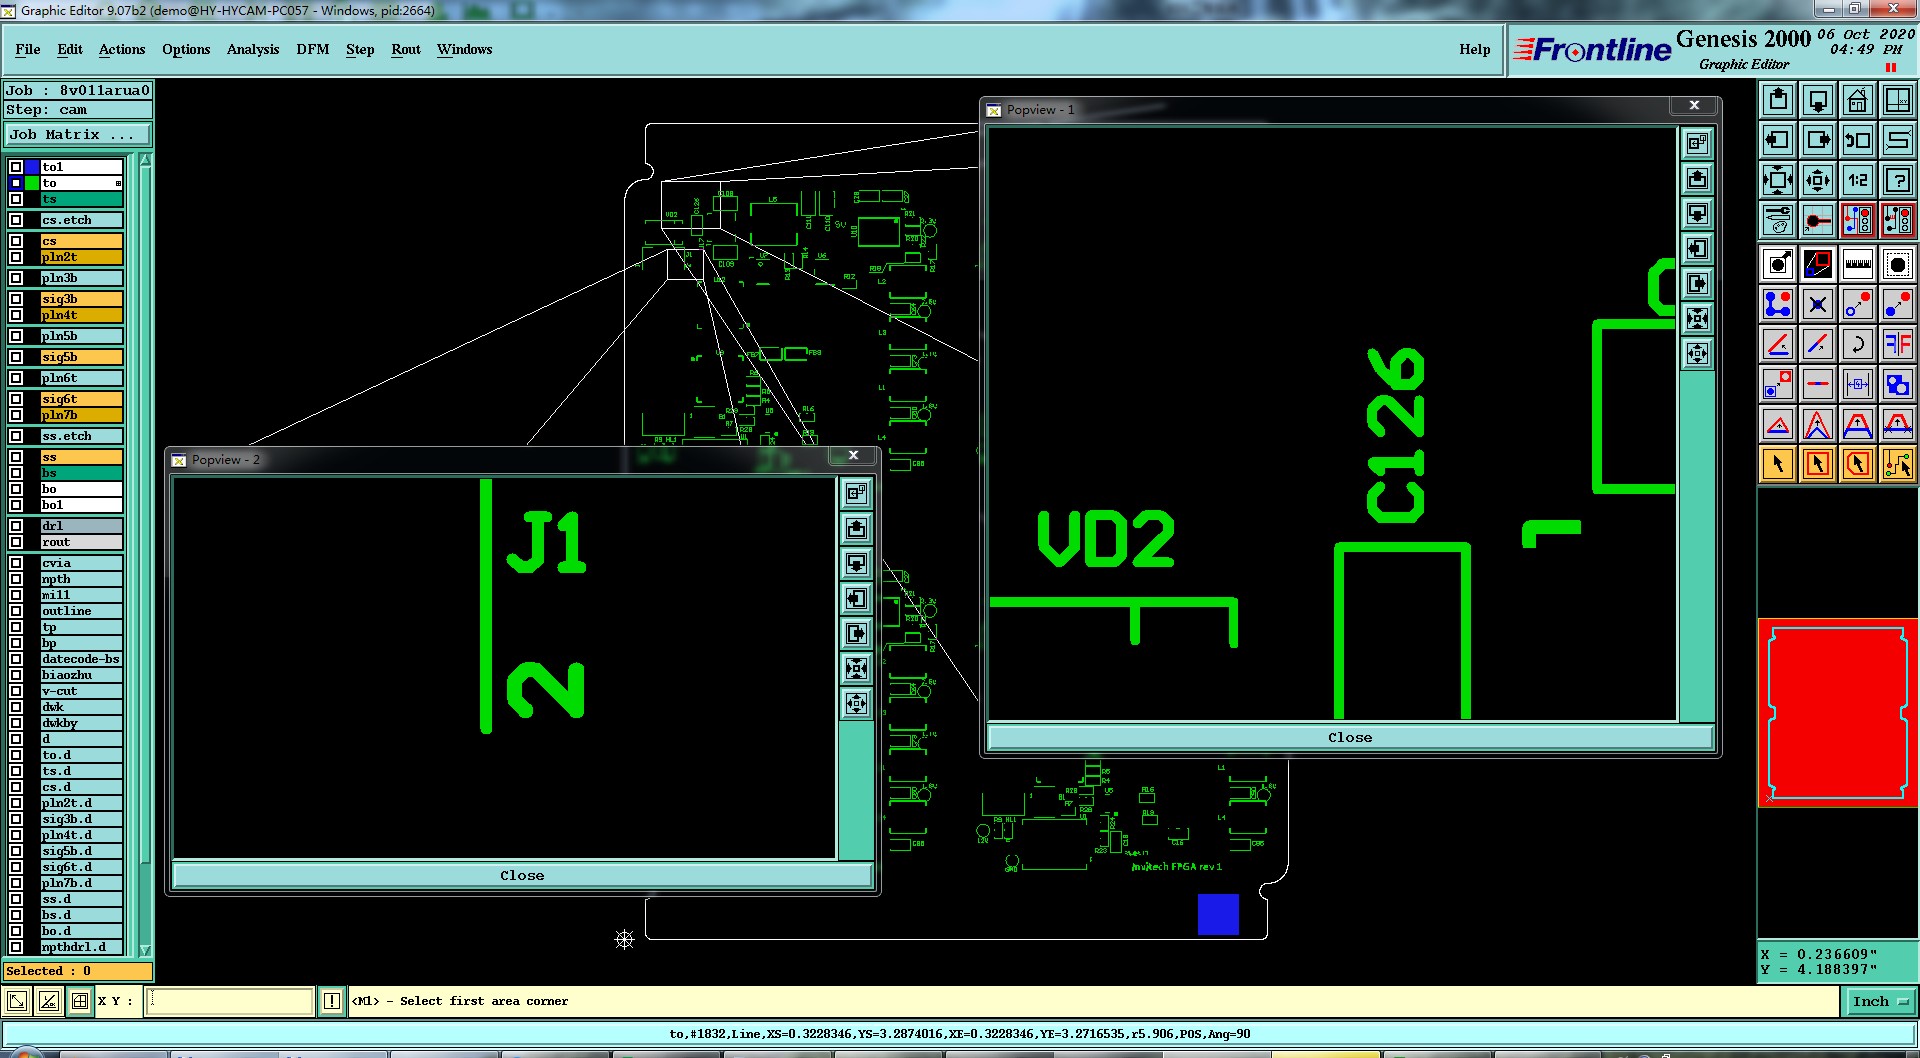This screenshot has height=1058, width=1920.
Task: Toggle the checkbox for layer ts
Action: click(16, 199)
